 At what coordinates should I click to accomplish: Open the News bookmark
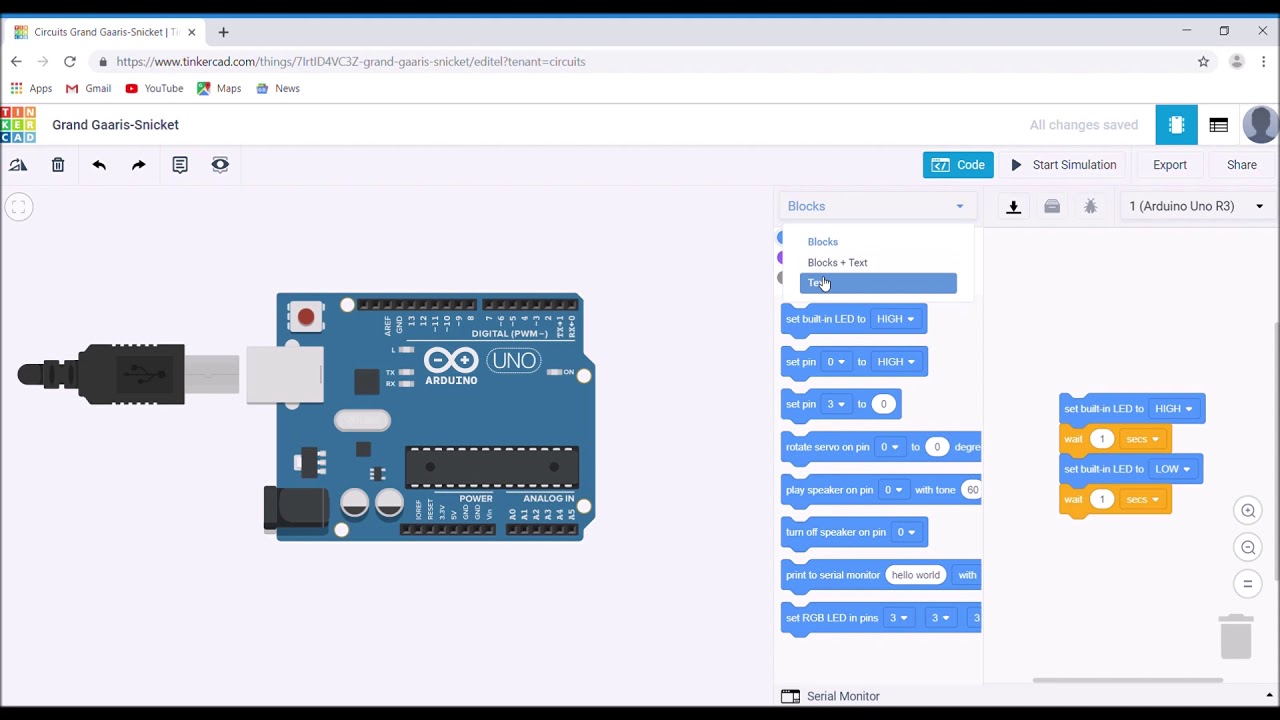(278, 88)
